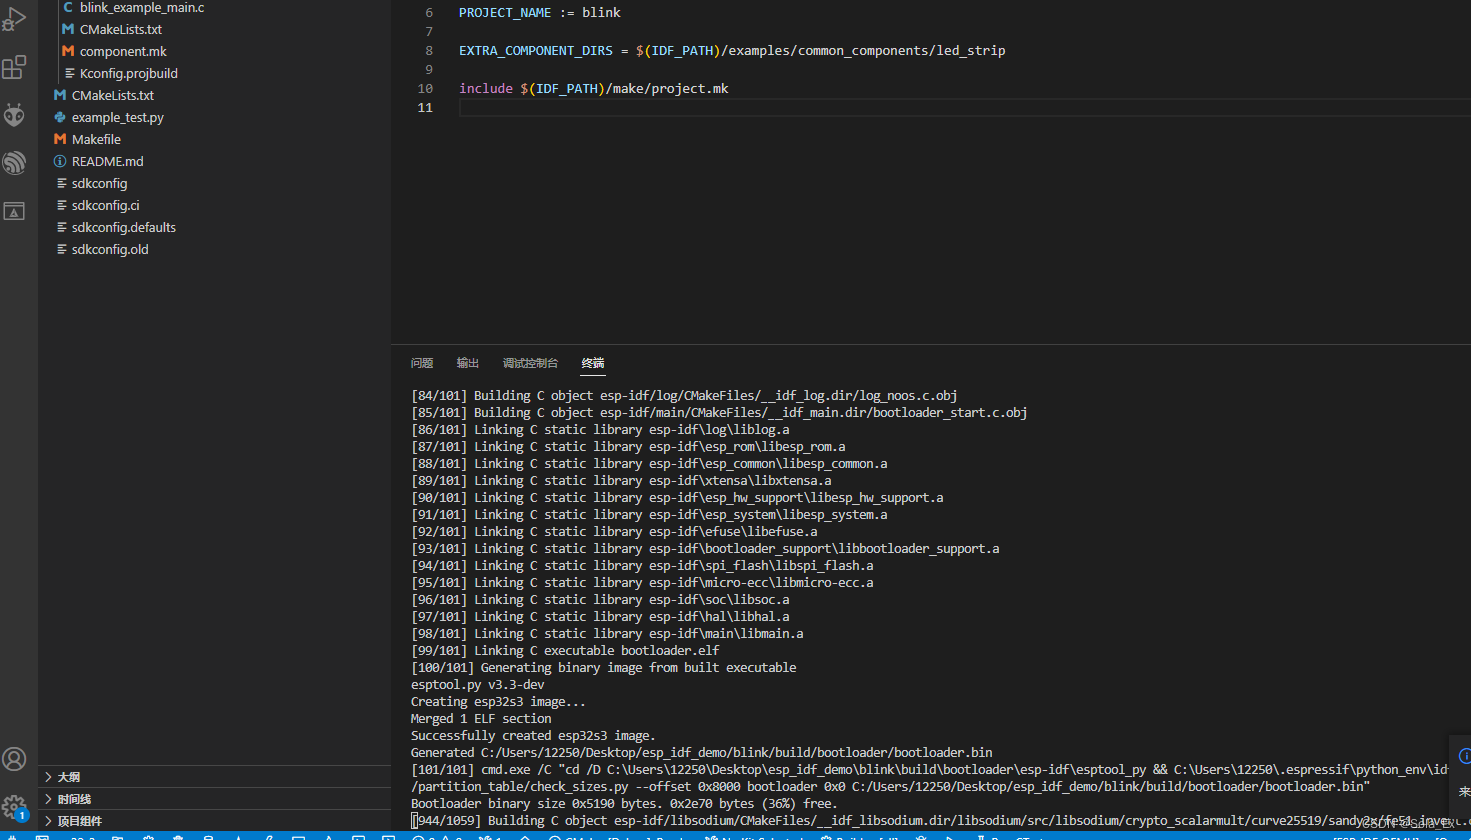Open the Accounts menu icon
The height and width of the screenshot is (840, 1471).
pos(14,759)
